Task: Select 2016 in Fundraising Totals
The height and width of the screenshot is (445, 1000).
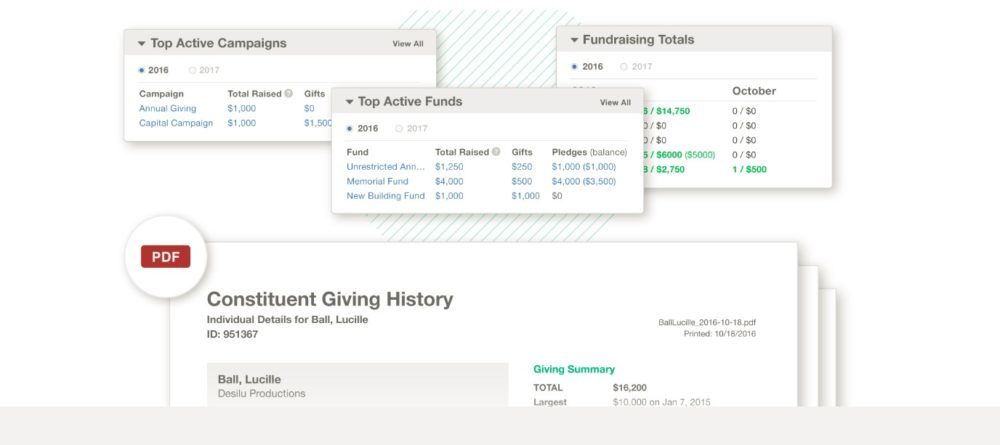Action: coord(574,66)
